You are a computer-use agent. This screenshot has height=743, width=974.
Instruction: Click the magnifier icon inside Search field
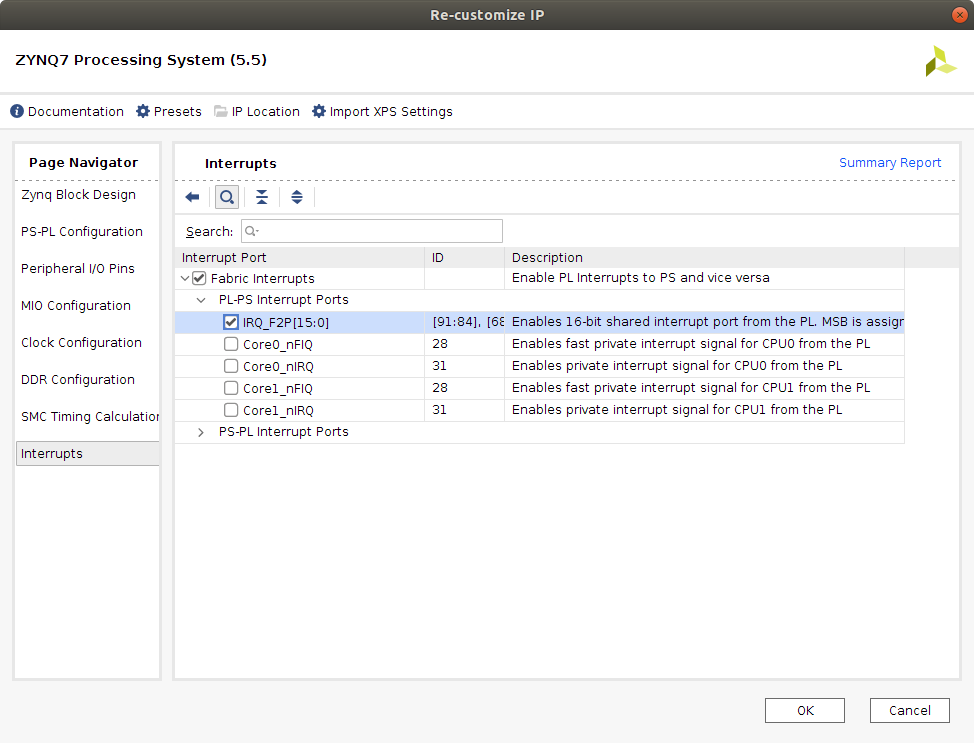[251, 231]
